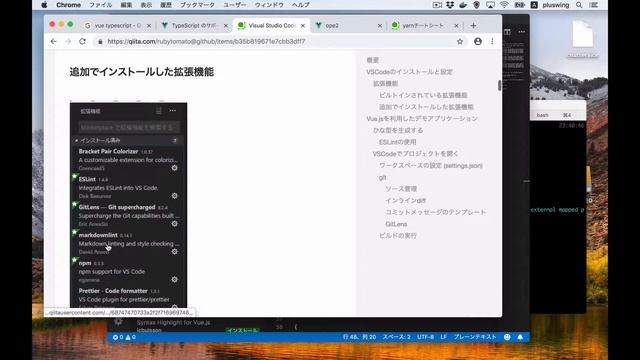Open the Chrome profile account icon
Screen dimensions: 640x360
478,41
